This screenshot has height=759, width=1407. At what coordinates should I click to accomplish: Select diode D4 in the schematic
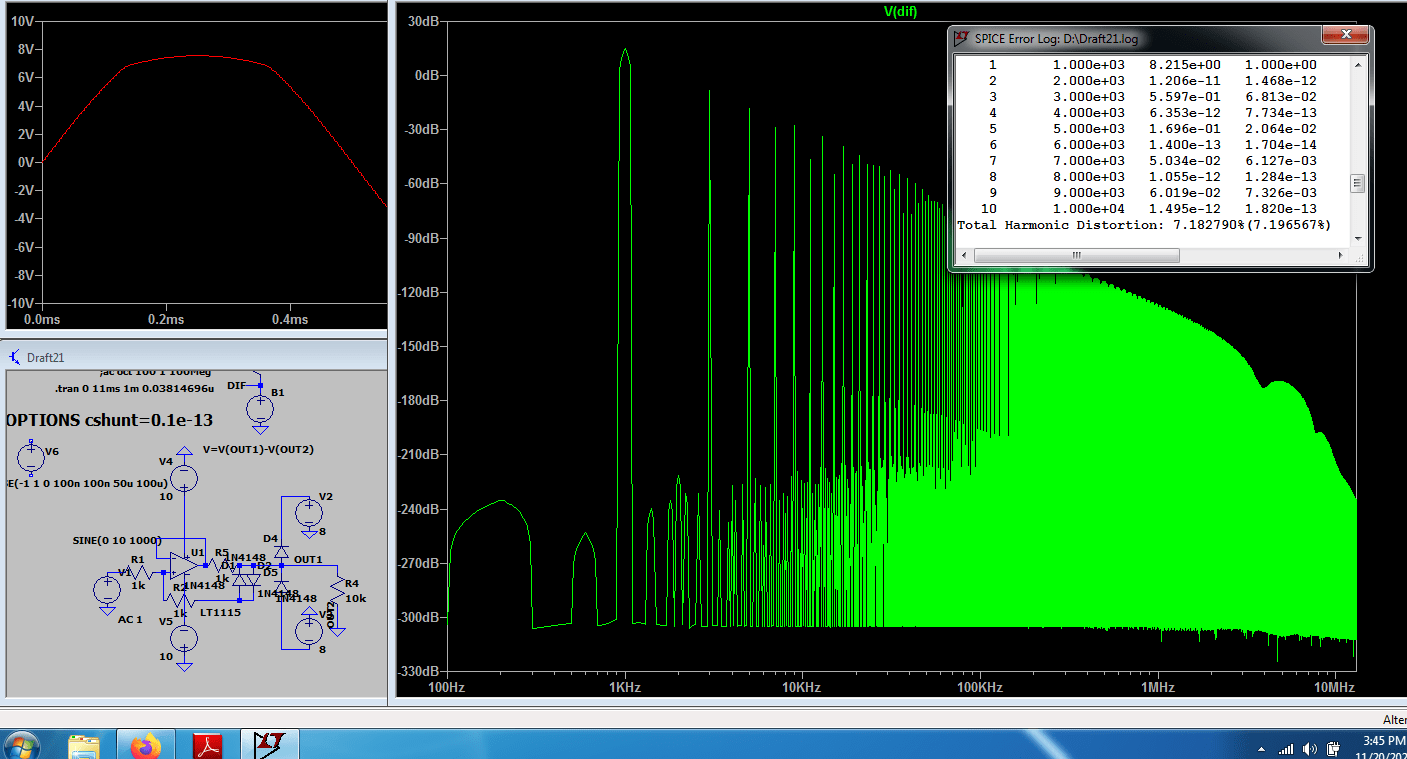pyautogui.click(x=282, y=551)
